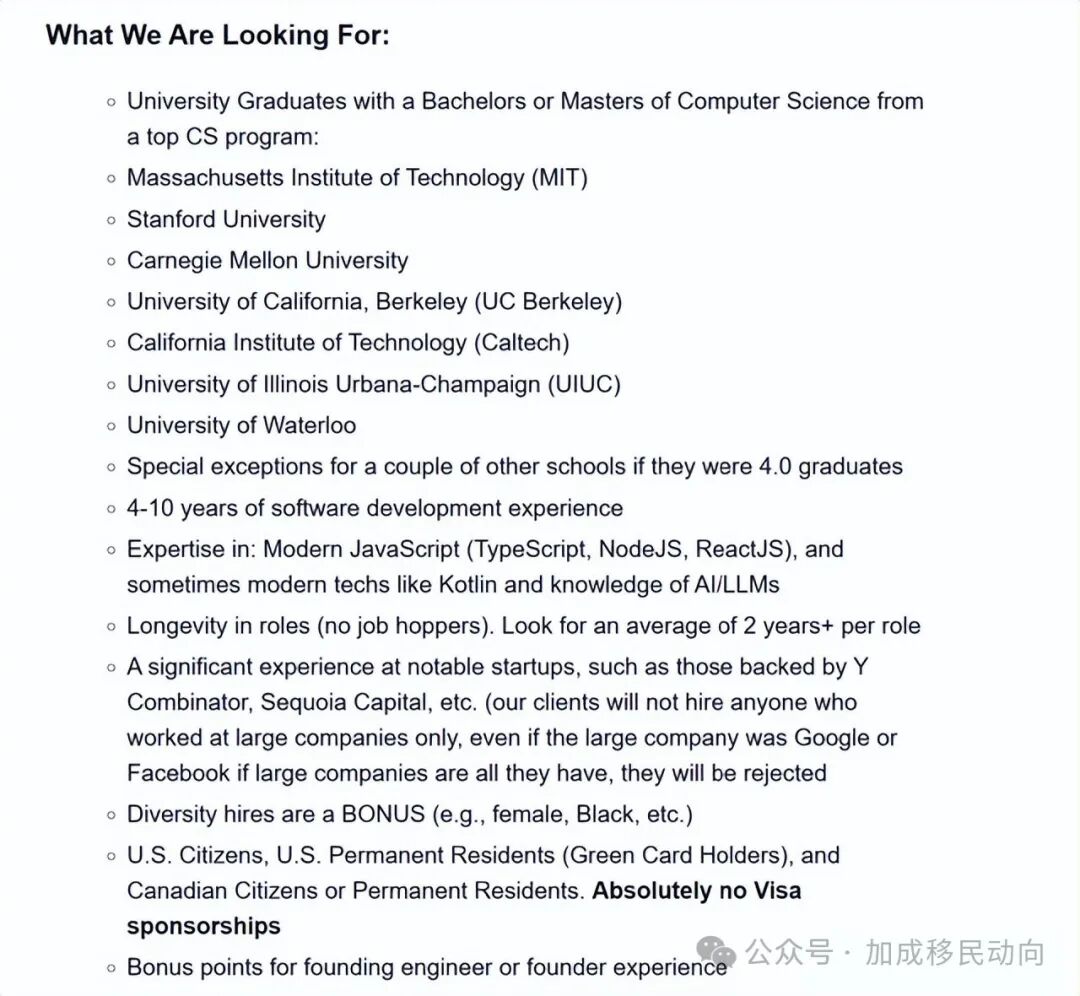Screen dimensions: 1080x996
Task: Select the Massachusetts Institute of Technology line
Action: [357, 178]
